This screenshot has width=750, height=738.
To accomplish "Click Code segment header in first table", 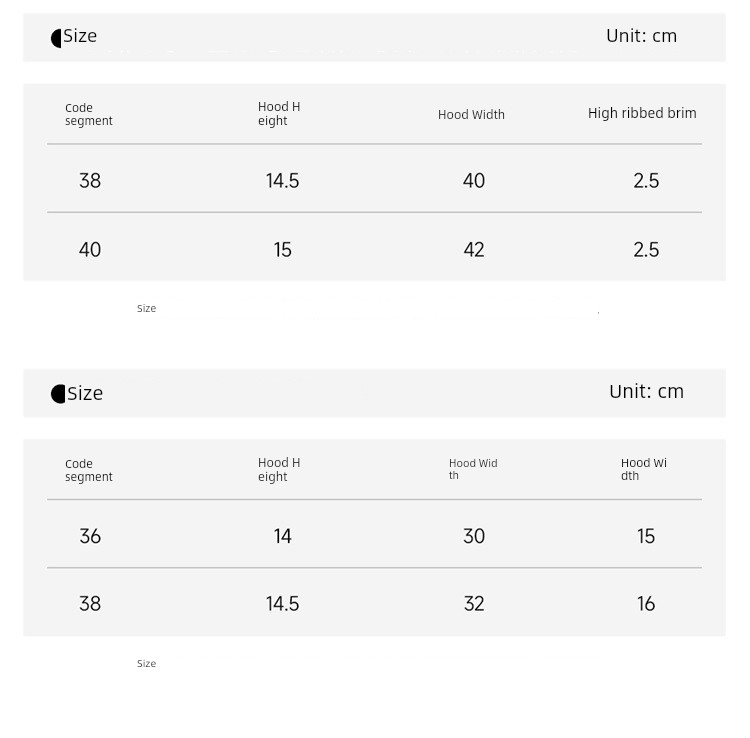I will click(88, 114).
